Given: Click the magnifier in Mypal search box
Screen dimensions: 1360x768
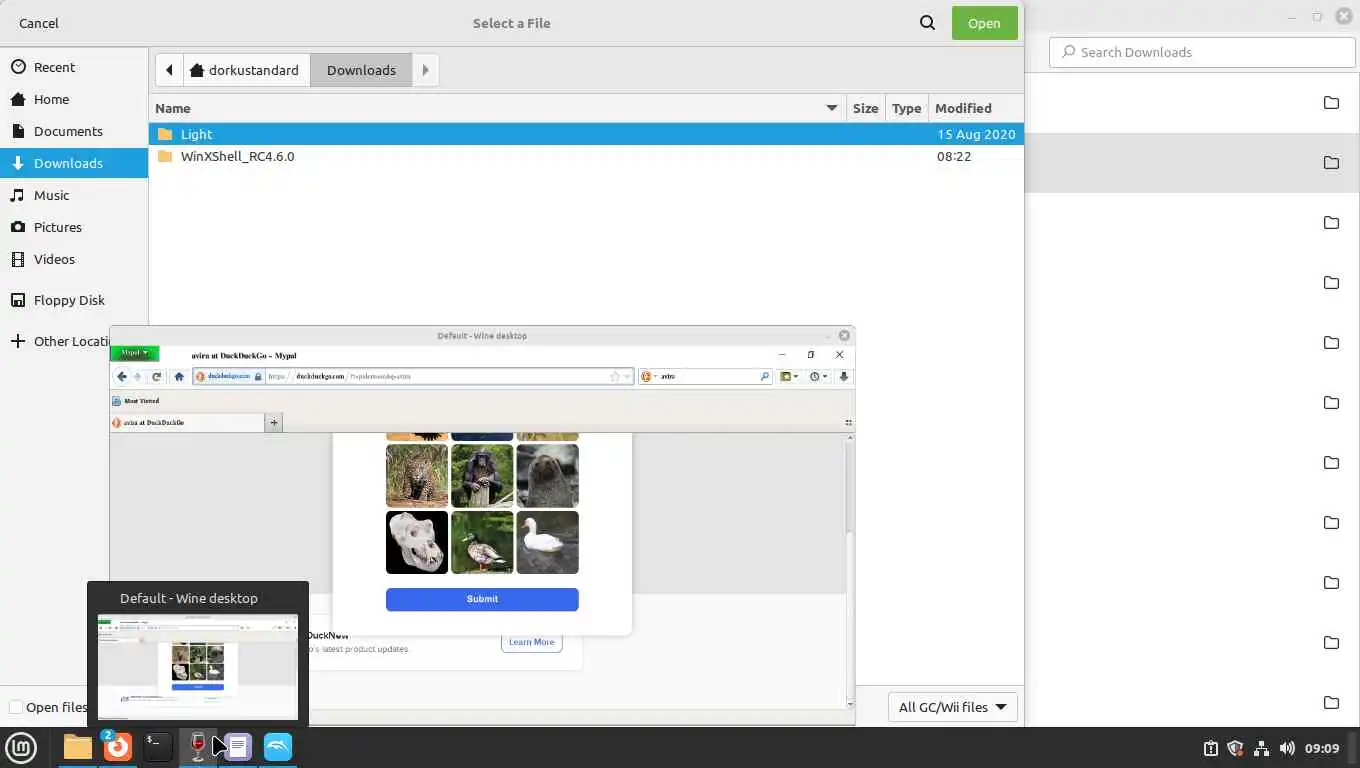Looking at the screenshot, I should pos(764,376).
